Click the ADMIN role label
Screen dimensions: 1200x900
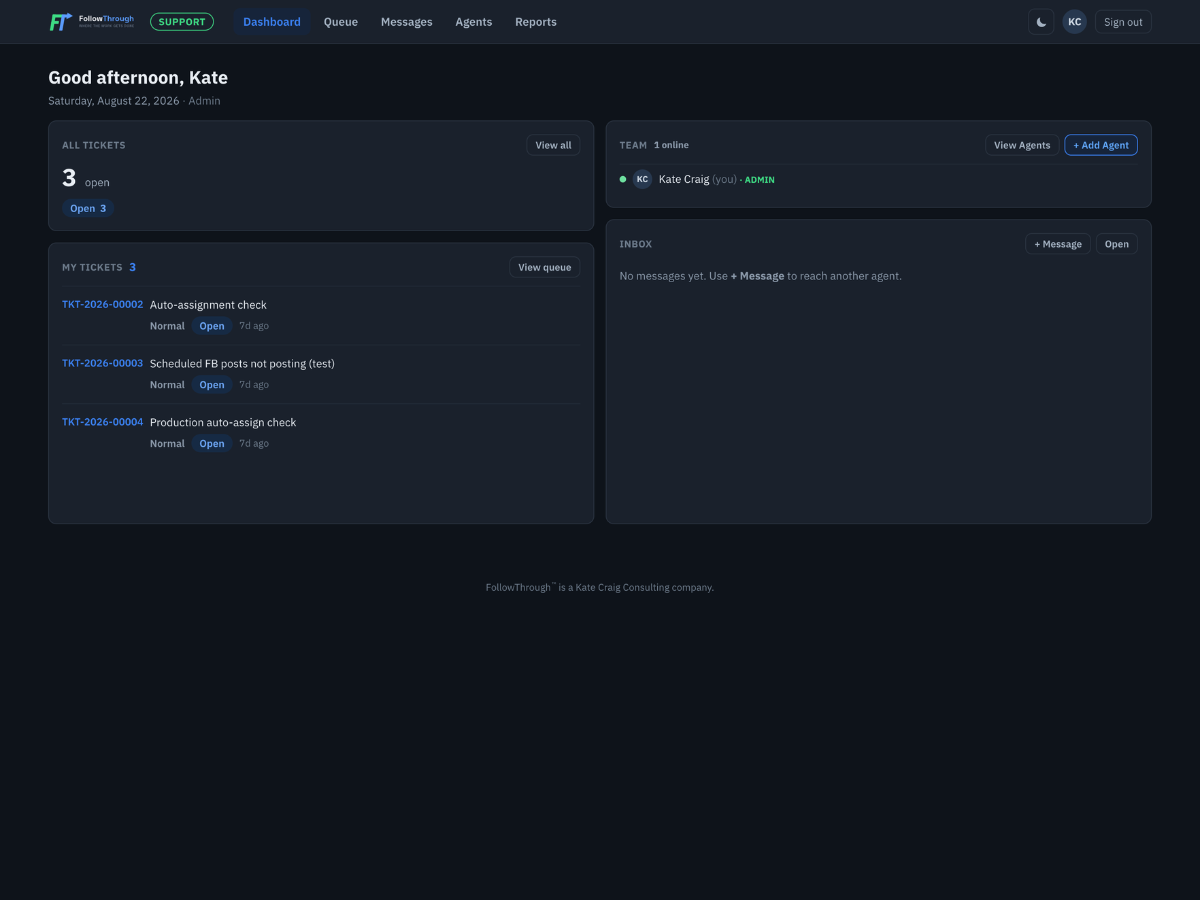click(759, 180)
